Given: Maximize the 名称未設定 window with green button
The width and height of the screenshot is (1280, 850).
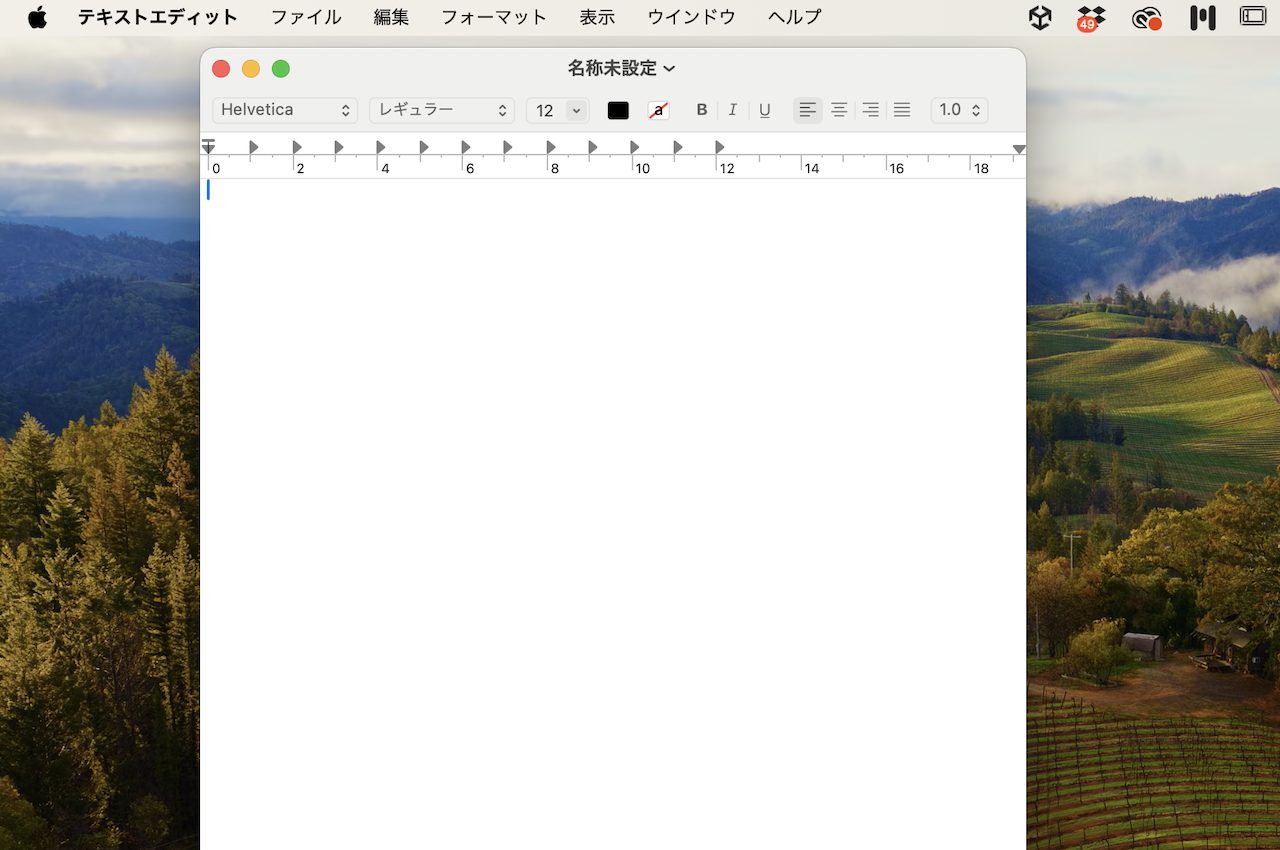Looking at the screenshot, I should (x=281, y=69).
